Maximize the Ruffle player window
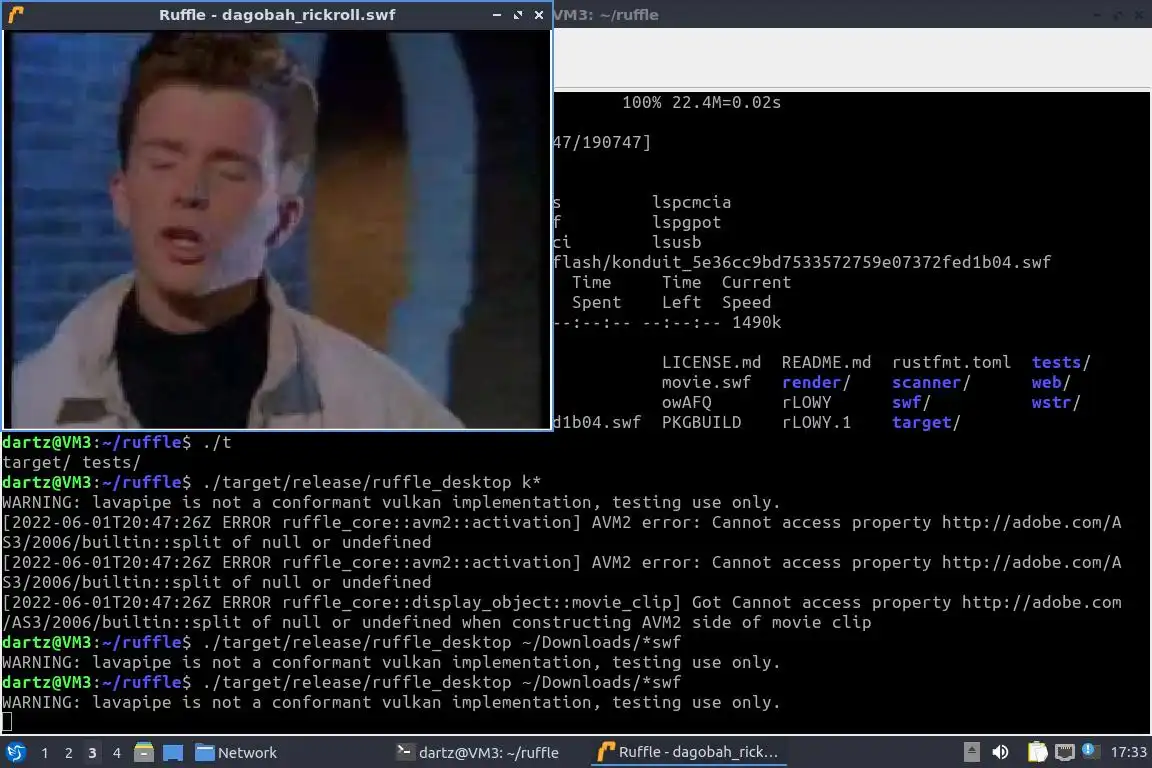Screen dimensions: 1152x768 click(518, 15)
